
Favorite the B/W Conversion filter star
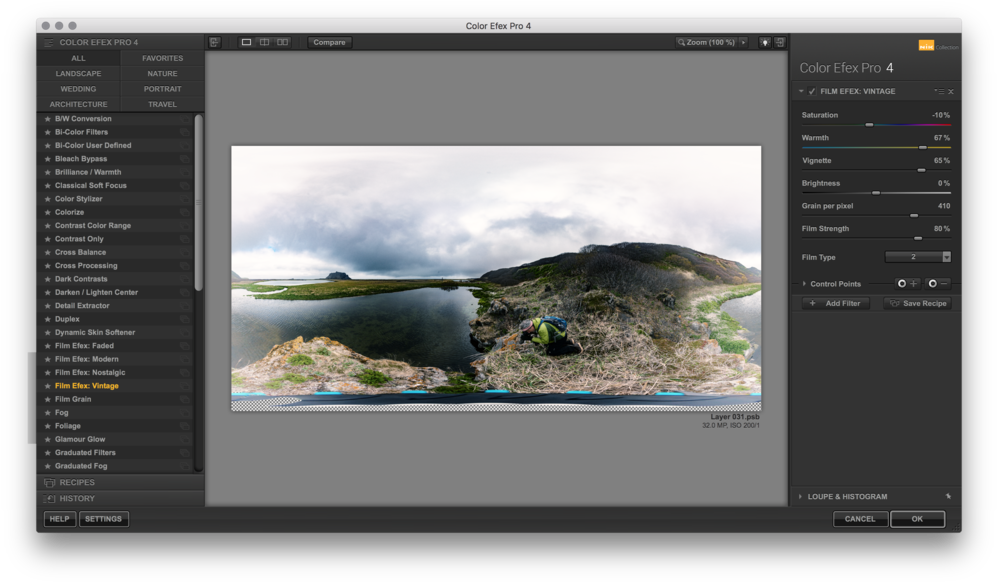pos(47,119)
